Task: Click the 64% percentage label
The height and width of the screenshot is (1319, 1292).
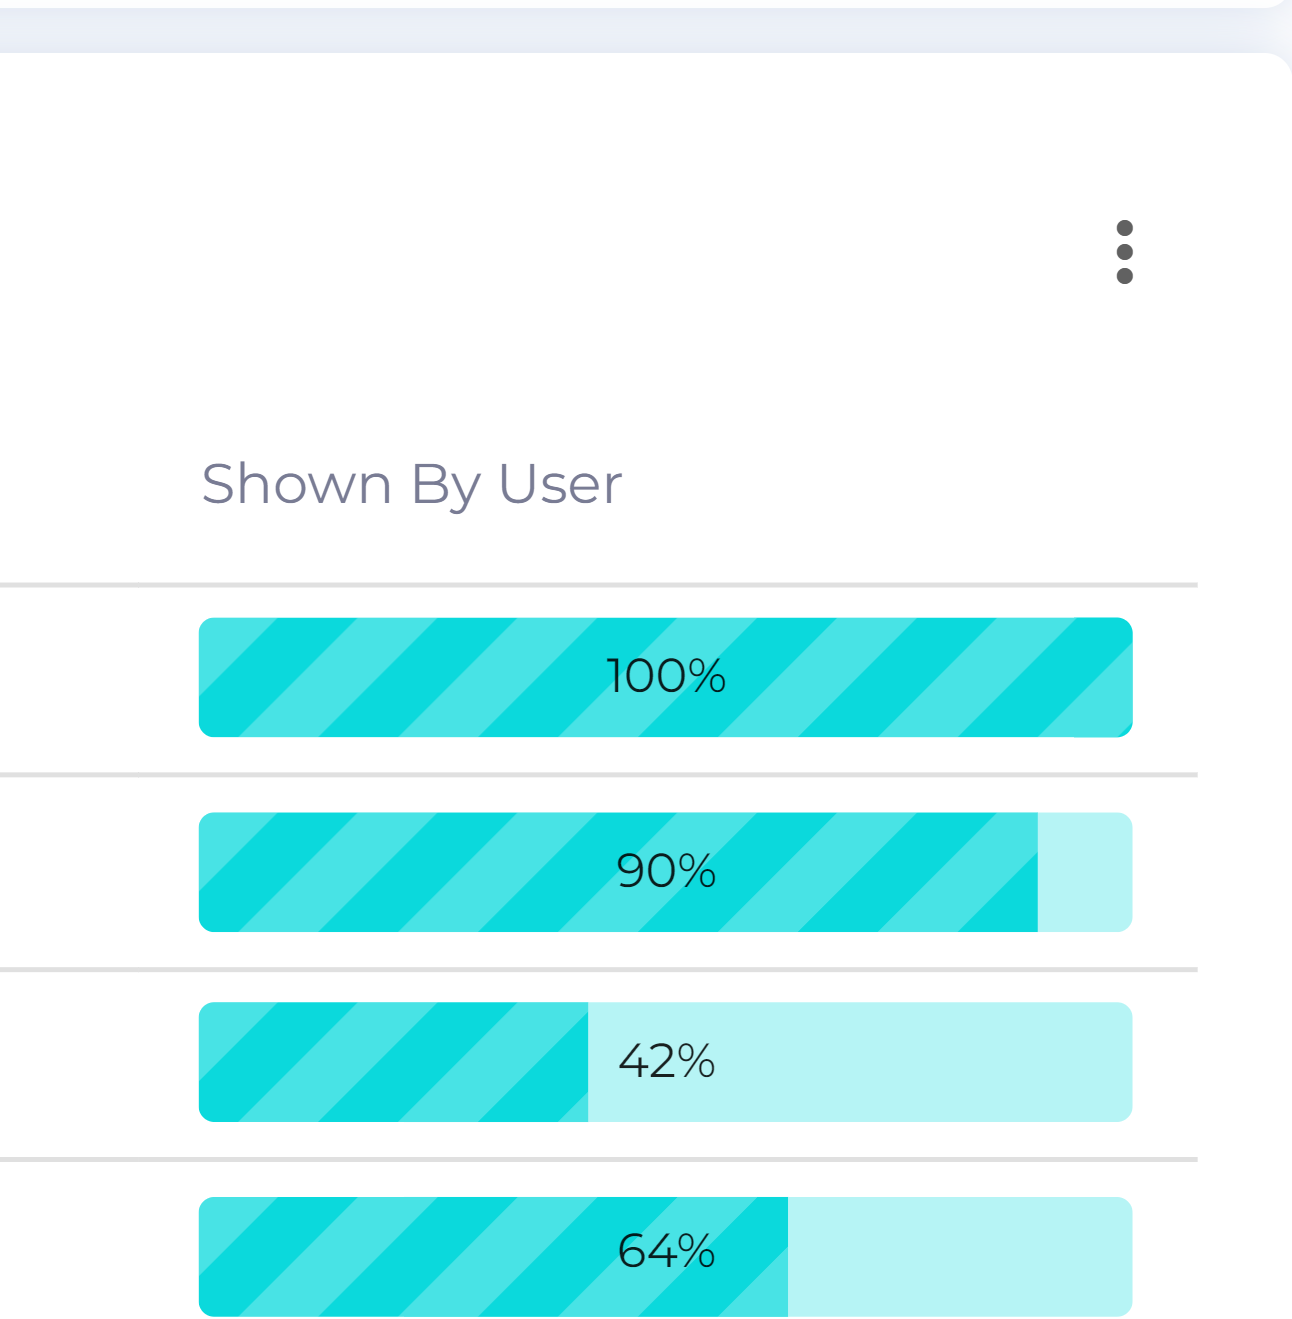Action: pos(666,1251)
